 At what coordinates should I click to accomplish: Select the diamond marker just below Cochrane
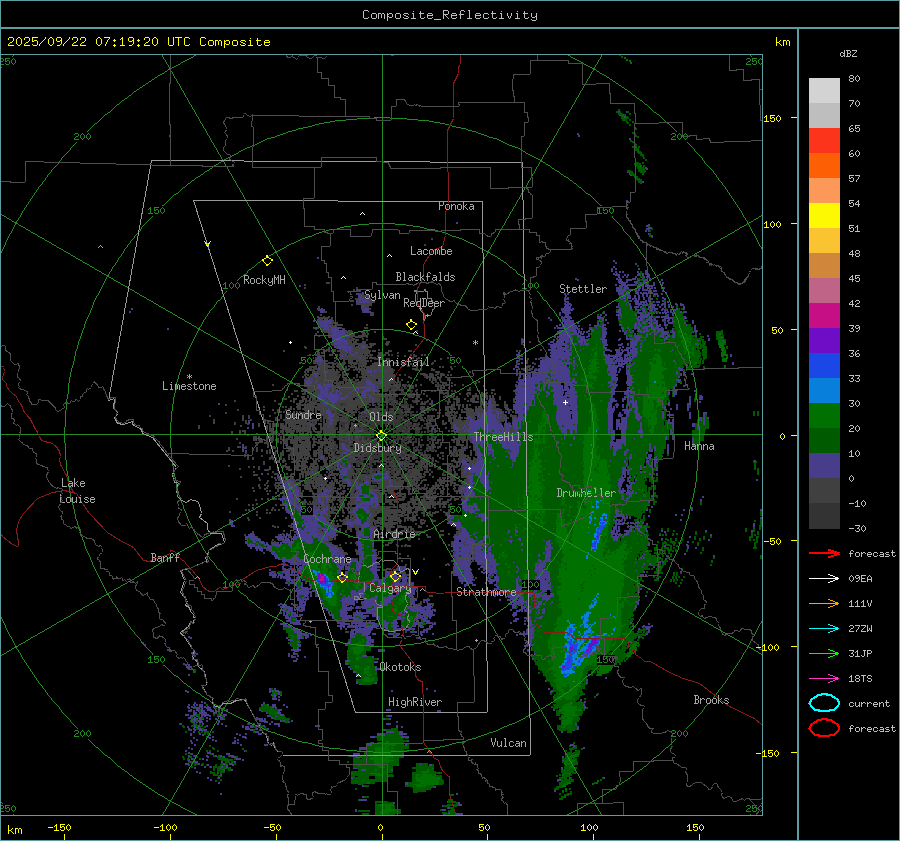[342, 577]
